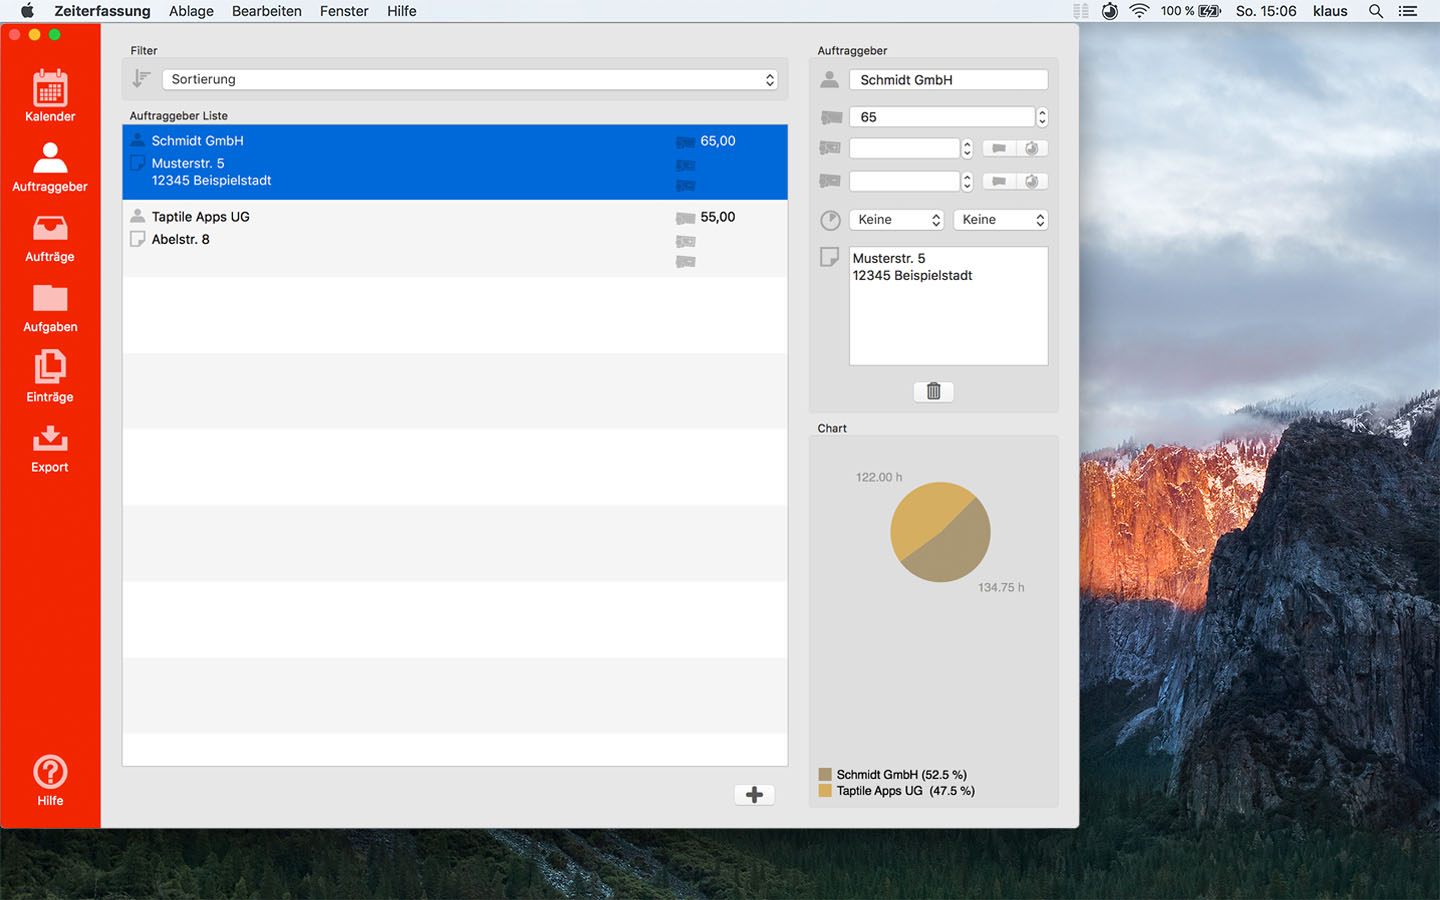Go to the Aufgaben folder section
Image resolution: width=1440 pixels, height=900 pixels.
50,307
